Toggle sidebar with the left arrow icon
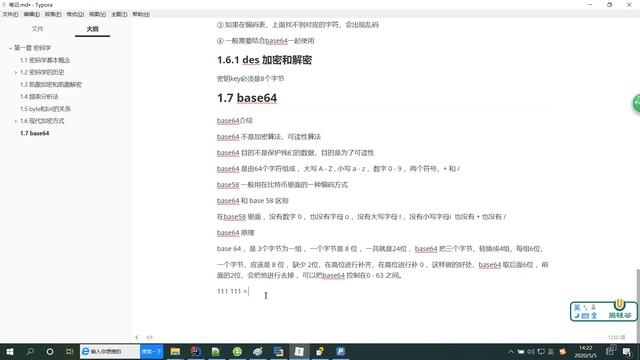Screen dimensions: 640x360 pos(137,337)
